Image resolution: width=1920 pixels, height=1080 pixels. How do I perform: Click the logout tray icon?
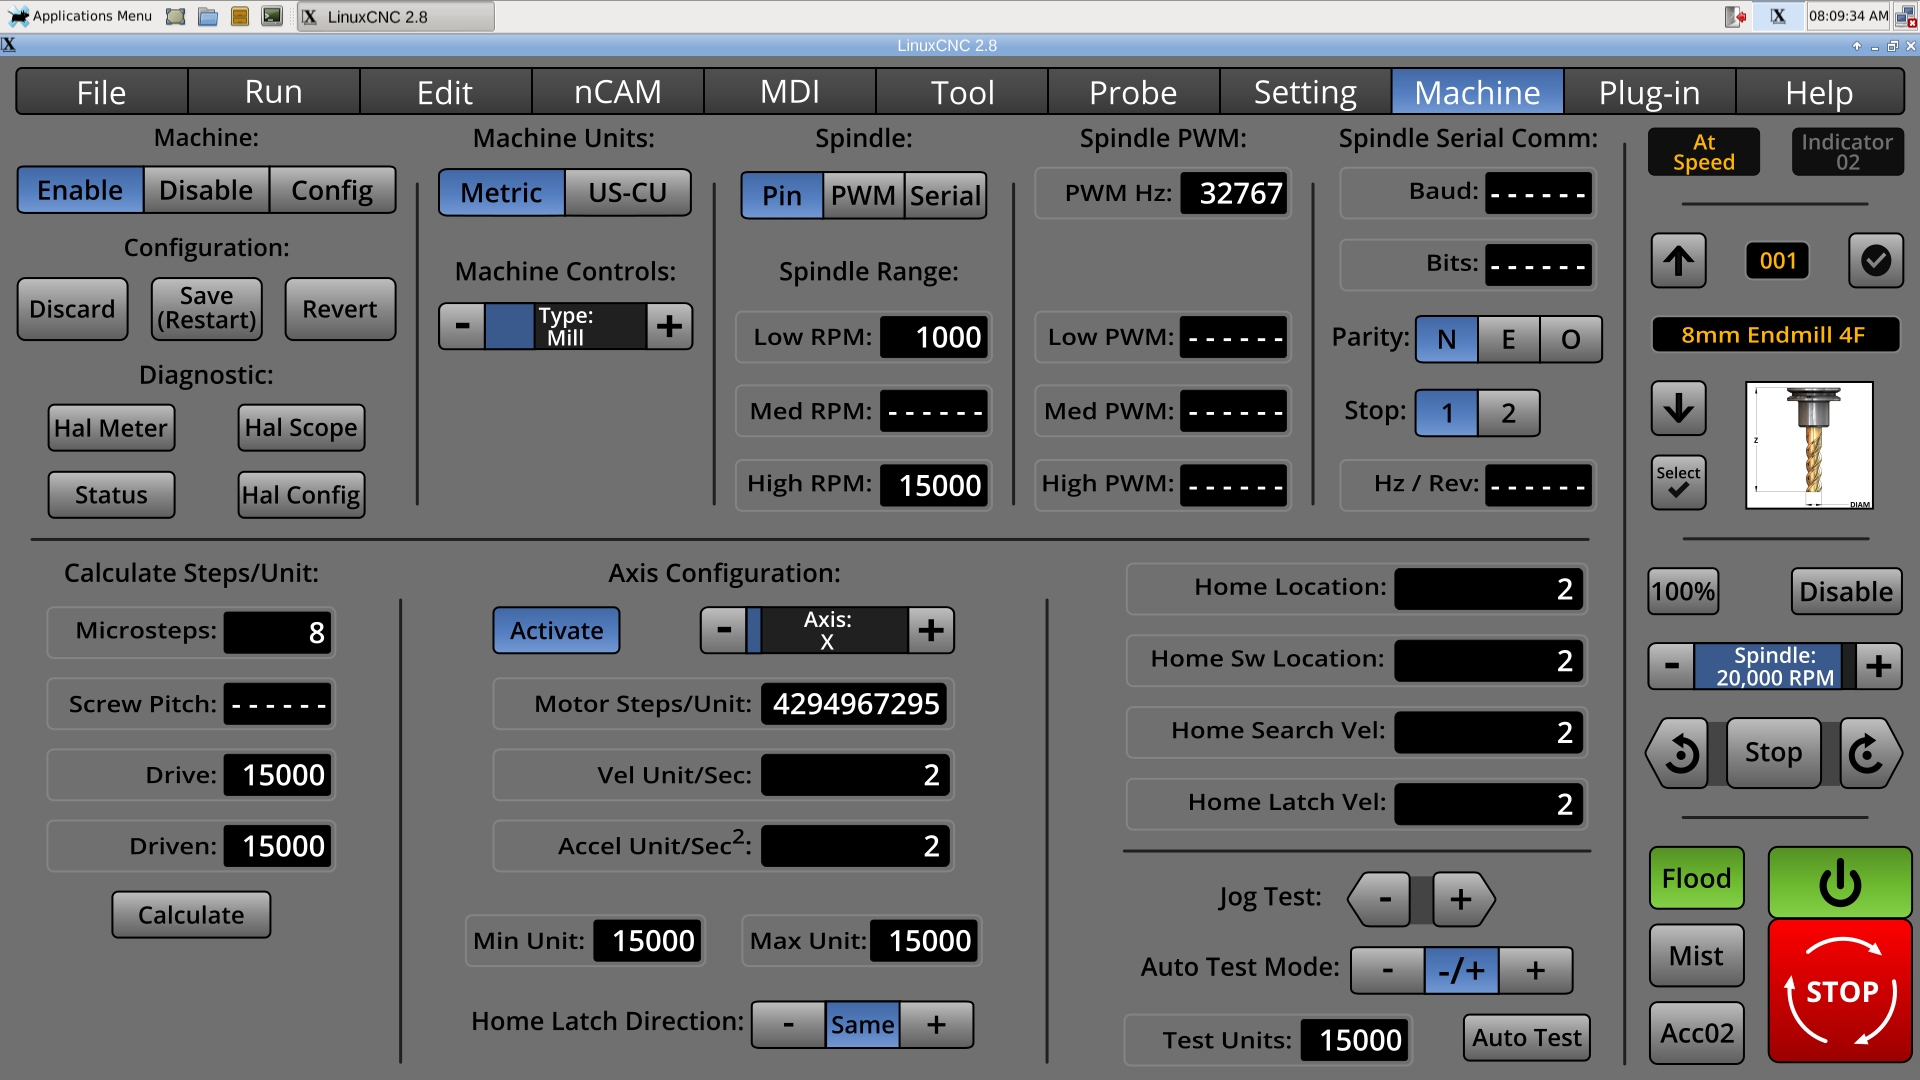point(1735,16)
